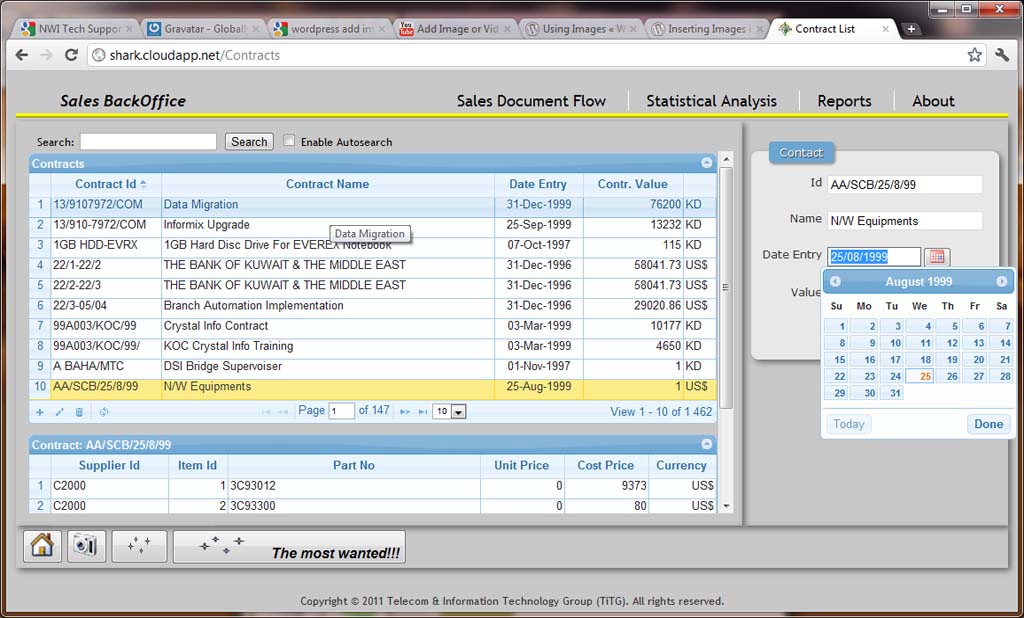Viewport: 1024px width, 618px height.
Task: Collapse the Contract AA/SCB/25/8/99 detail grid
Action: pos(707,444)
